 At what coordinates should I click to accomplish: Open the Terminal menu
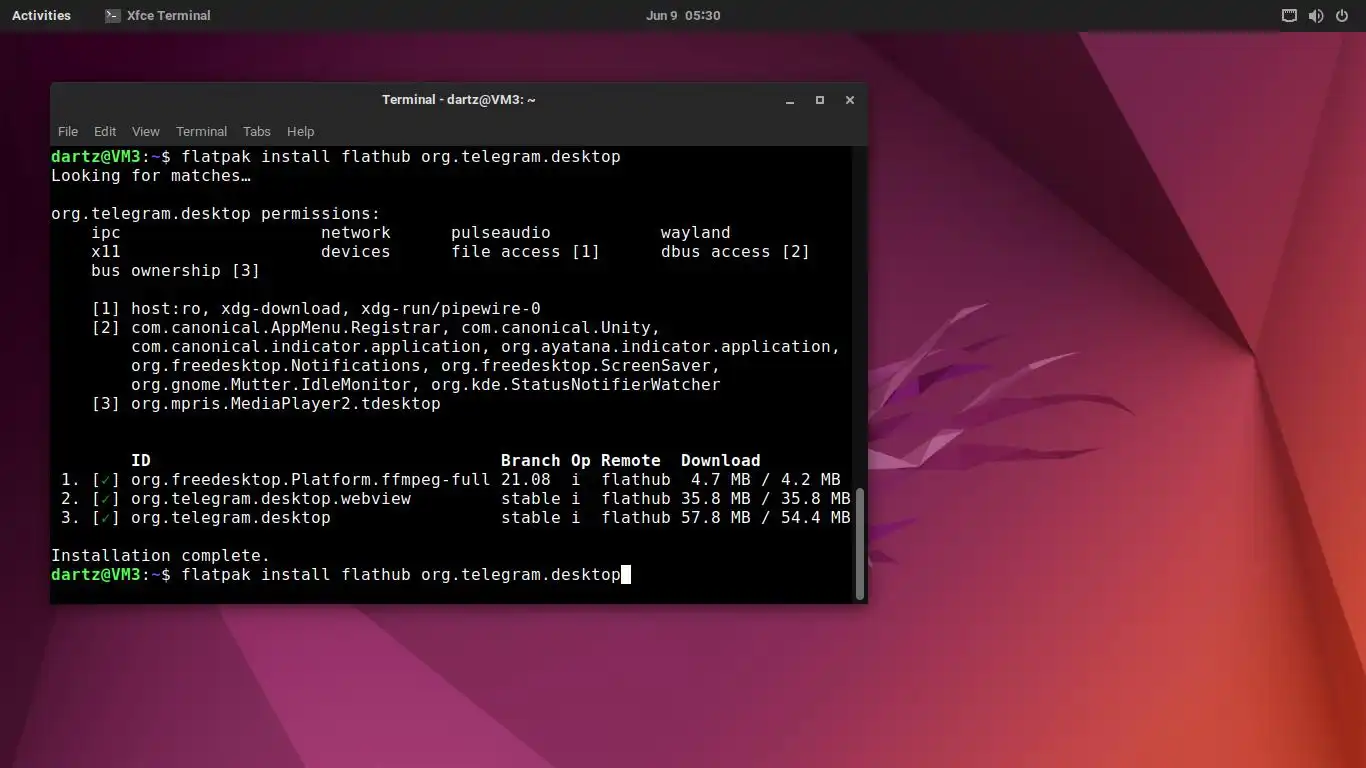coord(201,131)
